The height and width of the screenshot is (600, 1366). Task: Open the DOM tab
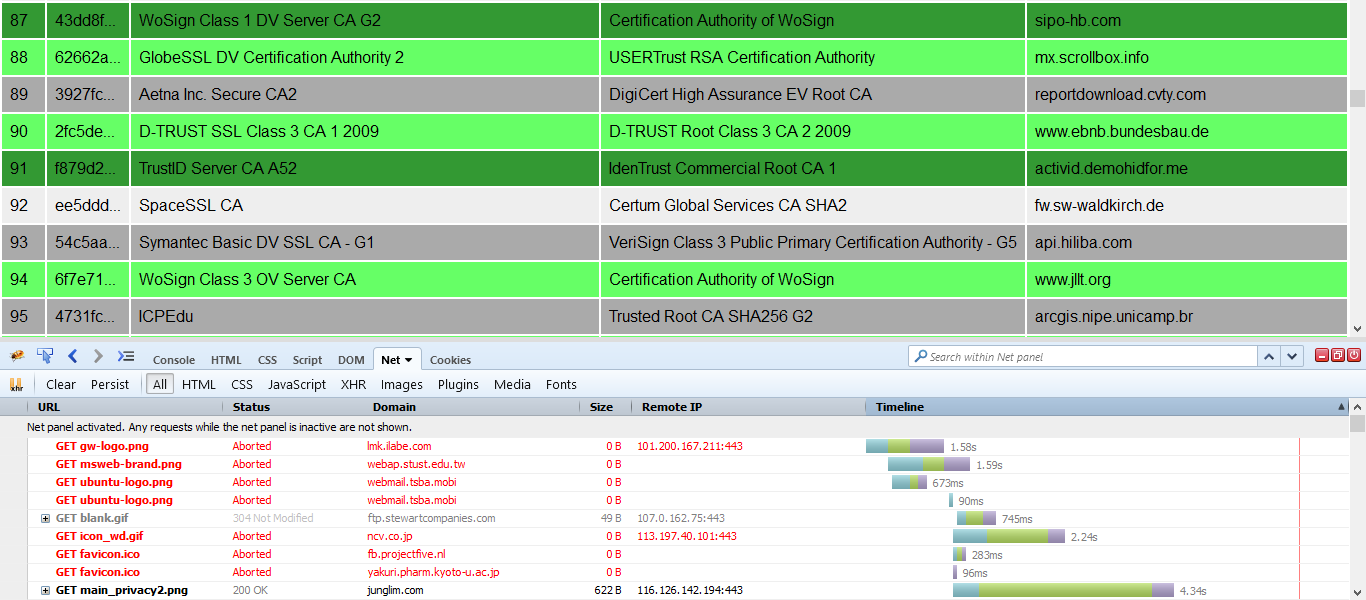coord(351,360)
